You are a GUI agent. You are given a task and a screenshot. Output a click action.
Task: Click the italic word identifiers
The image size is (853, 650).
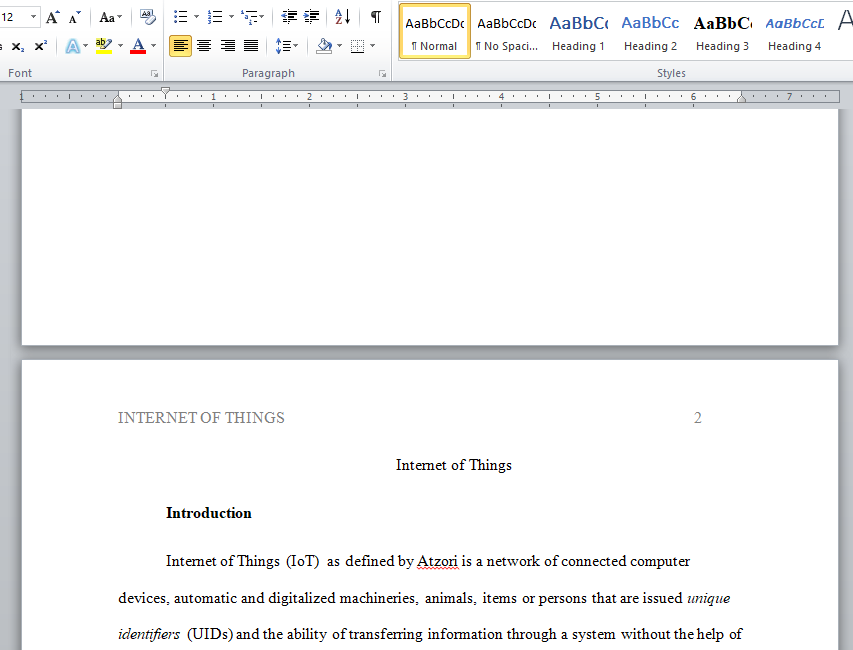[149, 634]
